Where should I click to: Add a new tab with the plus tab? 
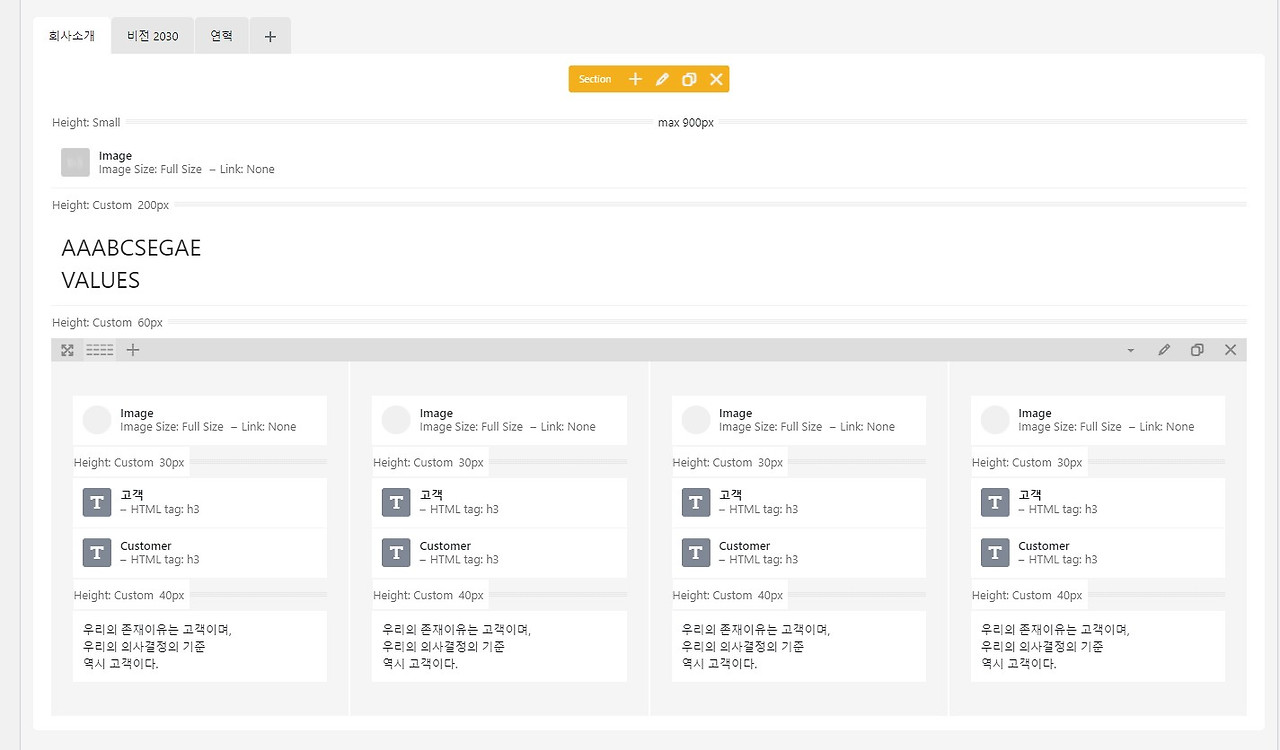(270, 36)
